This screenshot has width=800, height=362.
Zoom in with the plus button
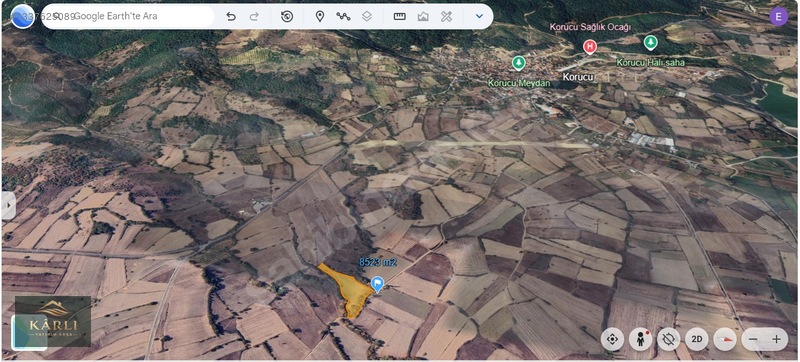pyautogui.click(x=777, y=339)
